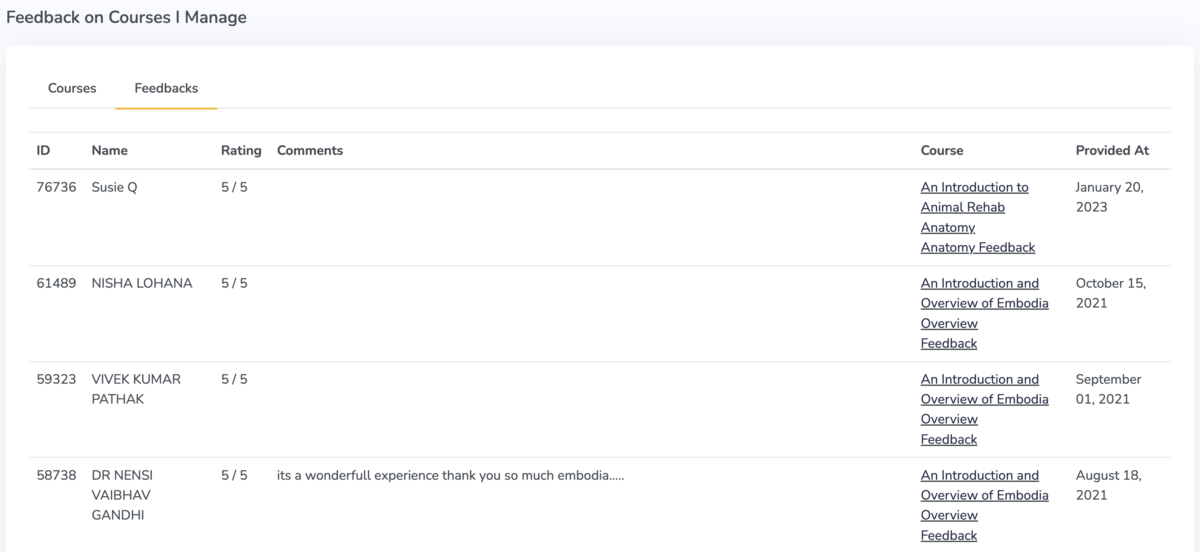Click the name NISHA LOHANA
Viewport: 1200px width, 552px height.
pyautogui.click(x=141, y=283)
